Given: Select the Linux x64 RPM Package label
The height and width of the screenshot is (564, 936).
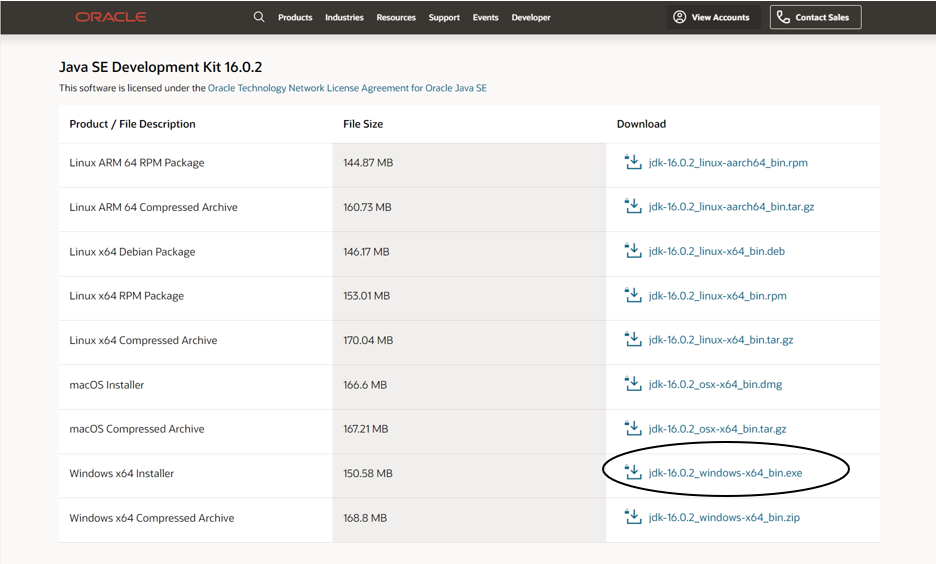Looking at the screenshot, I should pos(127,296).
